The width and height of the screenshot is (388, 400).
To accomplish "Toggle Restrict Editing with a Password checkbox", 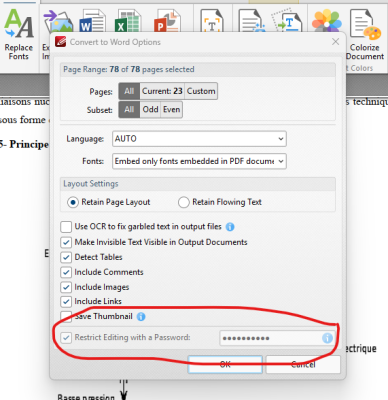I will (x=66, y=338).
